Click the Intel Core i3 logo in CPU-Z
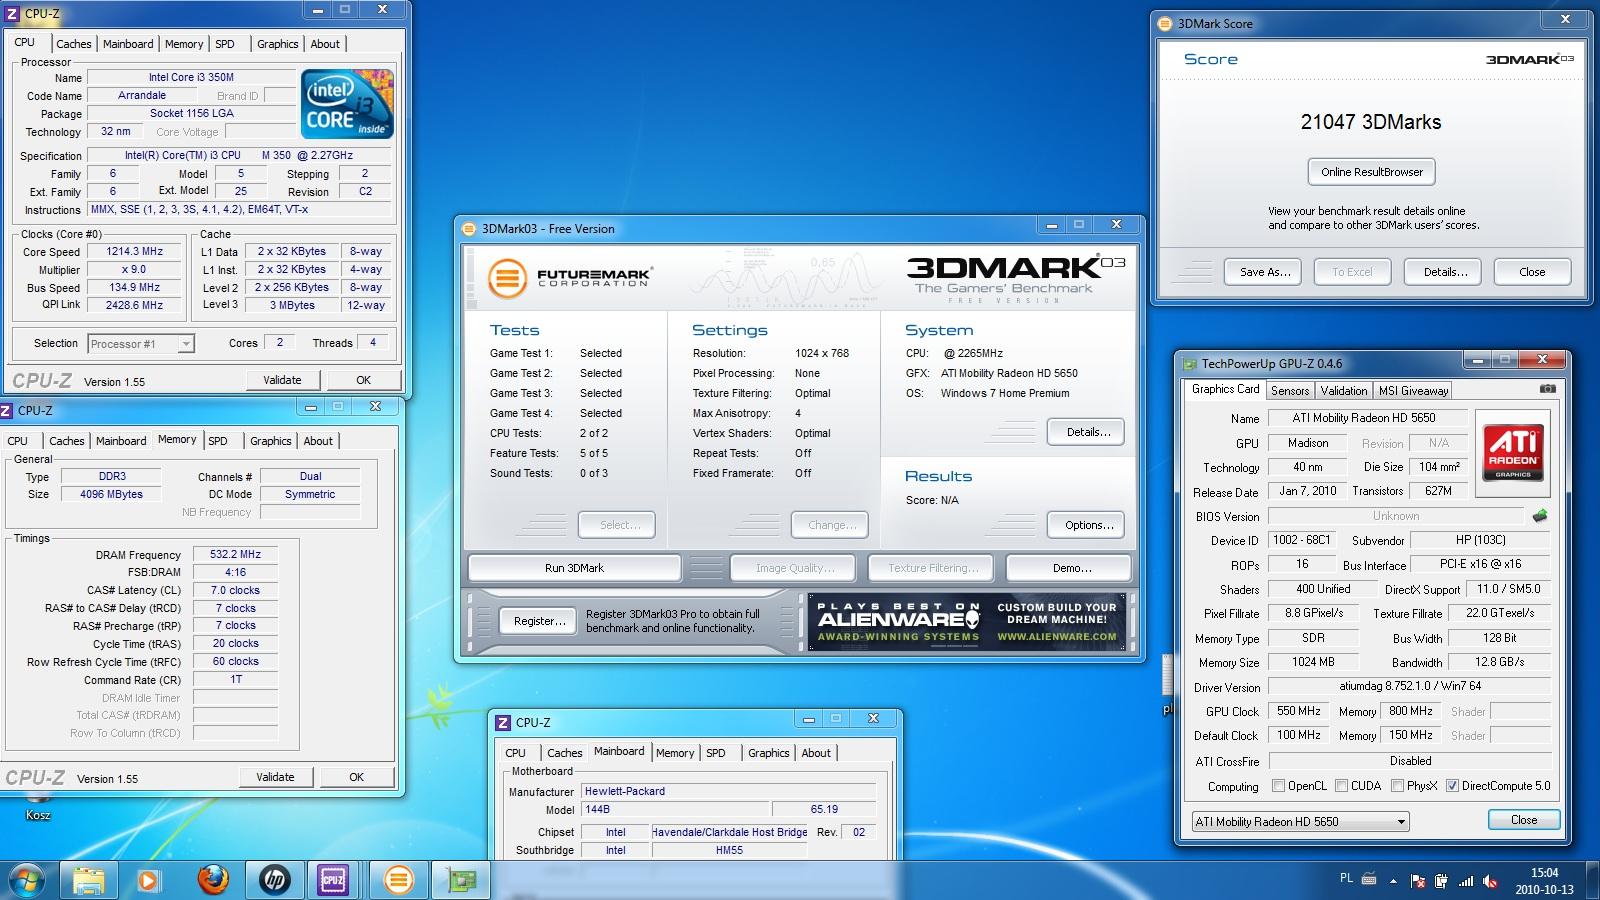This screenshot has width=1600, height=900. point(347,104)
